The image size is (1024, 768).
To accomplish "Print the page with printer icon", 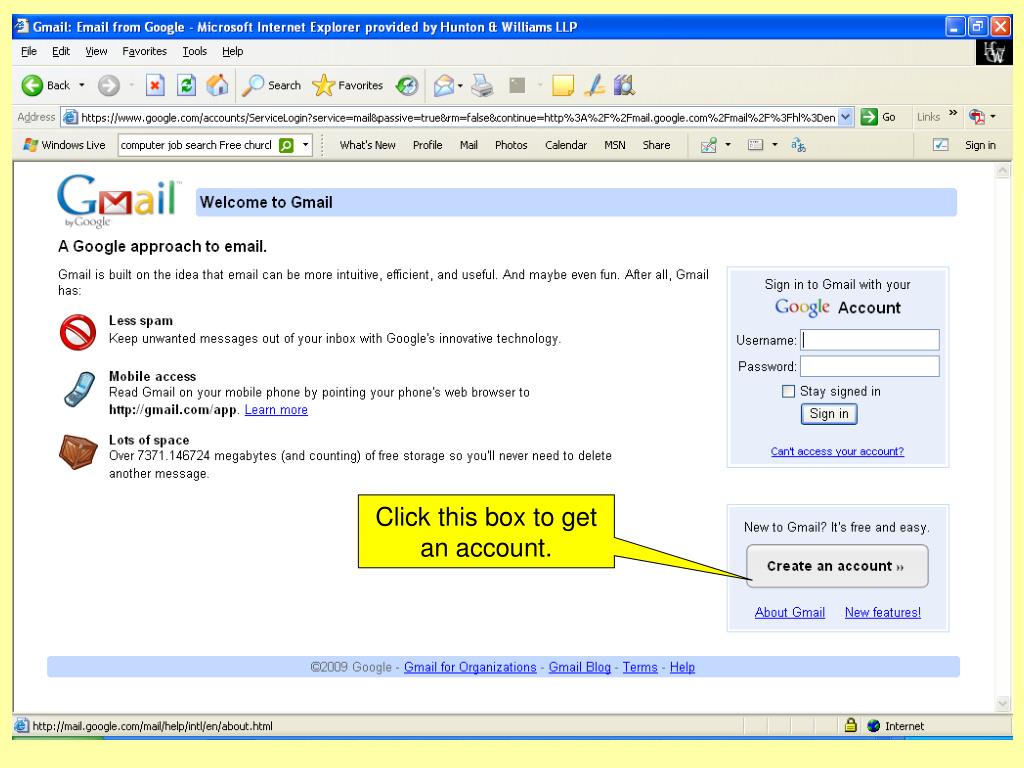I will 482,86.
